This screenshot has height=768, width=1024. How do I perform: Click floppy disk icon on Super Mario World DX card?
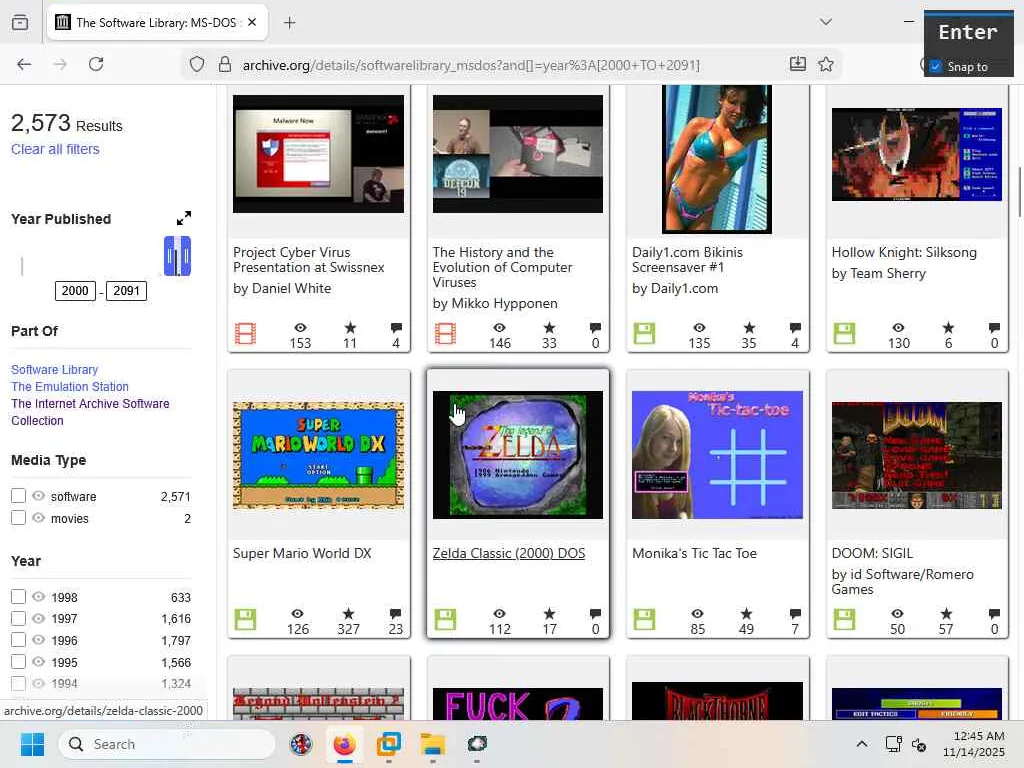(x=246, y=619)
